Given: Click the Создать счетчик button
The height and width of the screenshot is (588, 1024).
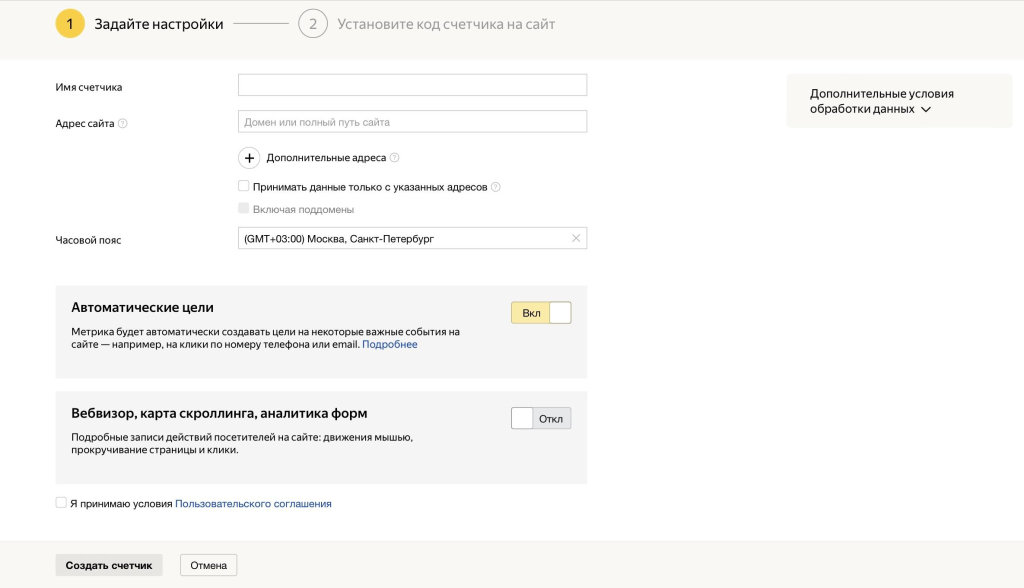Looking at the screenshot, I should pos(109,565).
